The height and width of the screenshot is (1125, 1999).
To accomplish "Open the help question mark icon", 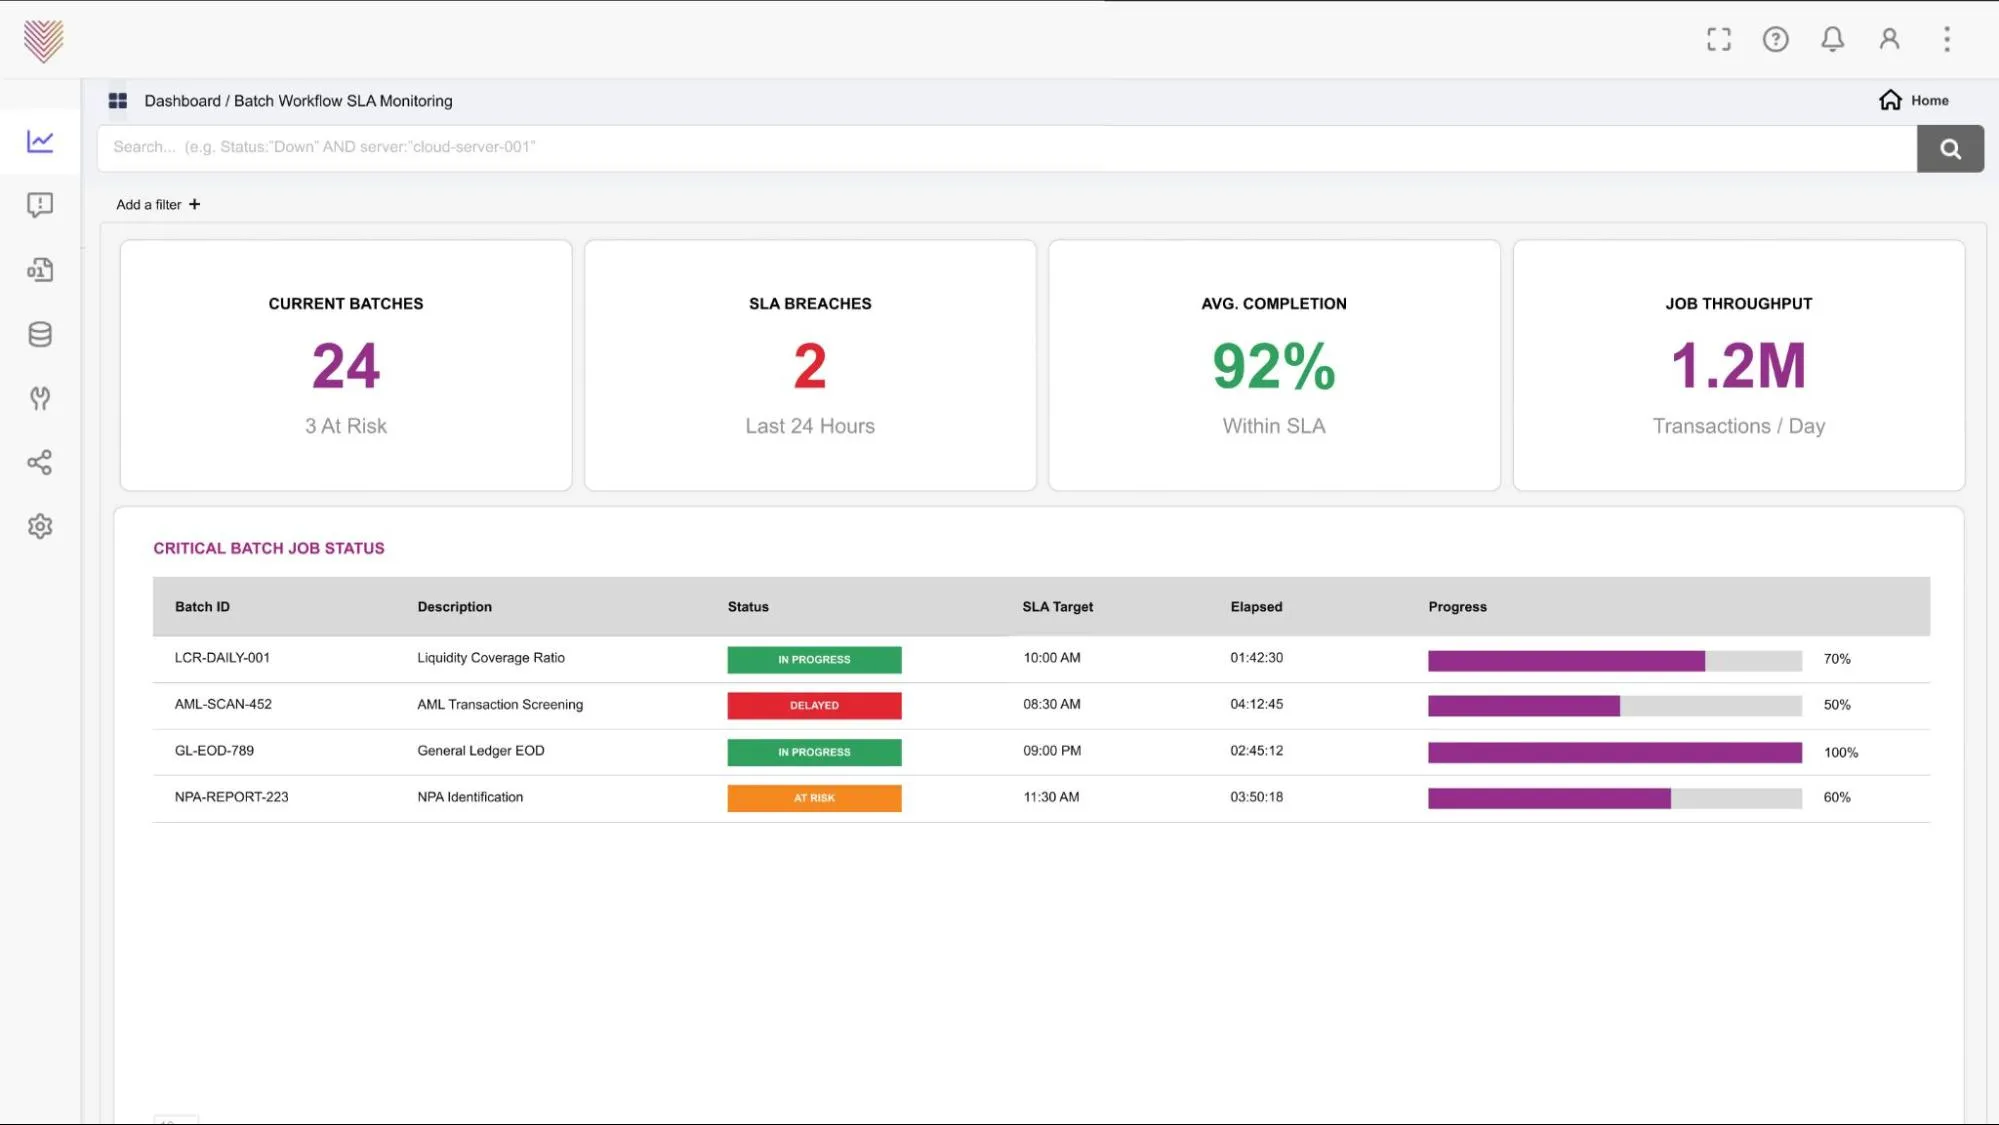I will 1775,39.
